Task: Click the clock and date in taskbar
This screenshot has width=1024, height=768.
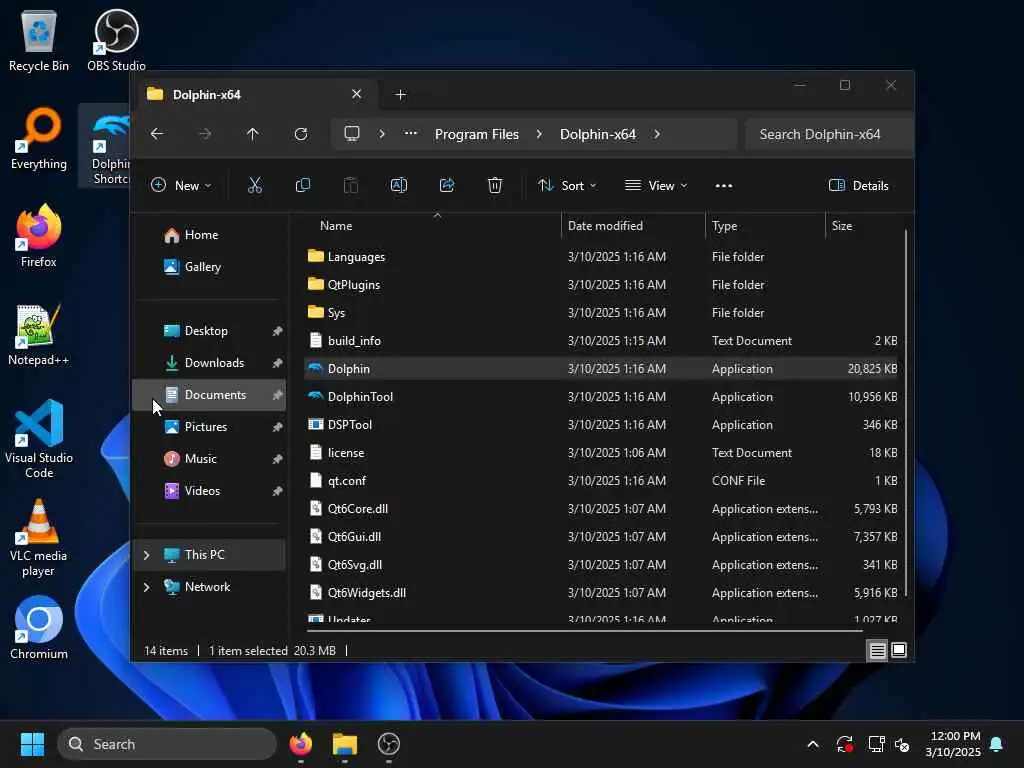Action: [x=953, y=744]
